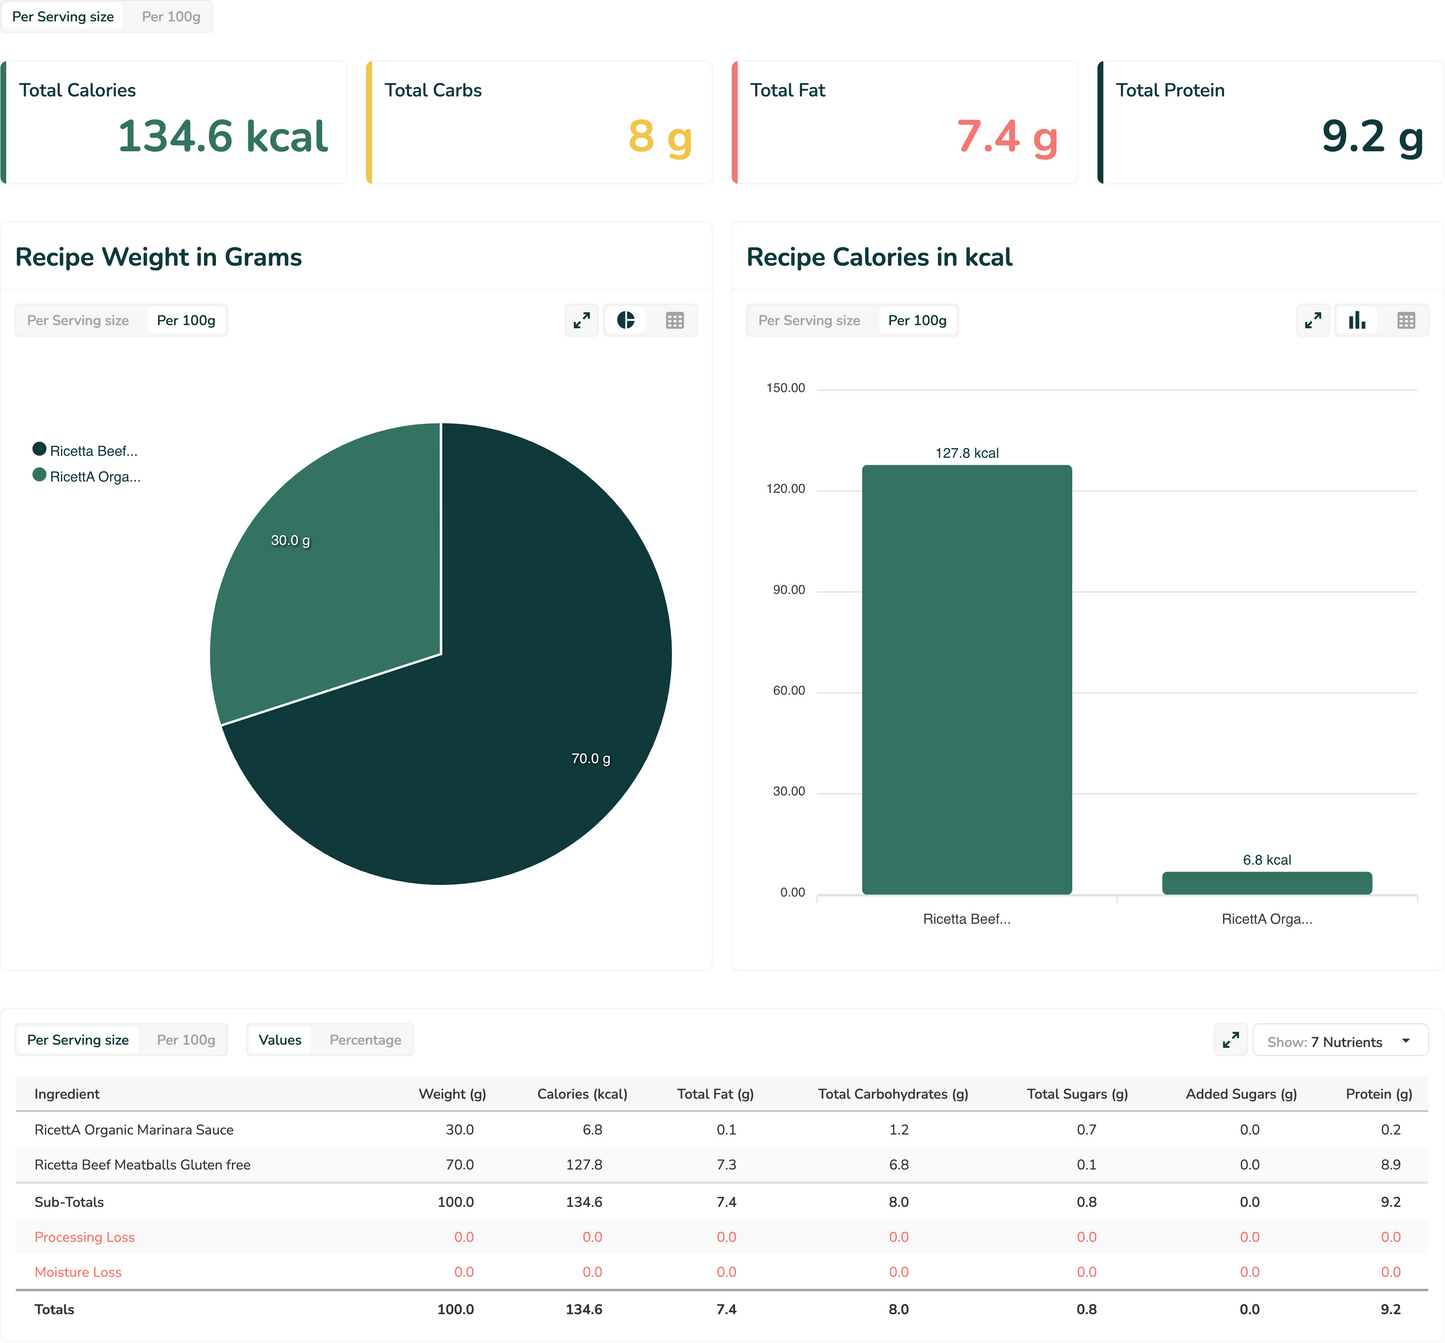
Task: Click the Ingredient column header
Action: (67, 1094)
